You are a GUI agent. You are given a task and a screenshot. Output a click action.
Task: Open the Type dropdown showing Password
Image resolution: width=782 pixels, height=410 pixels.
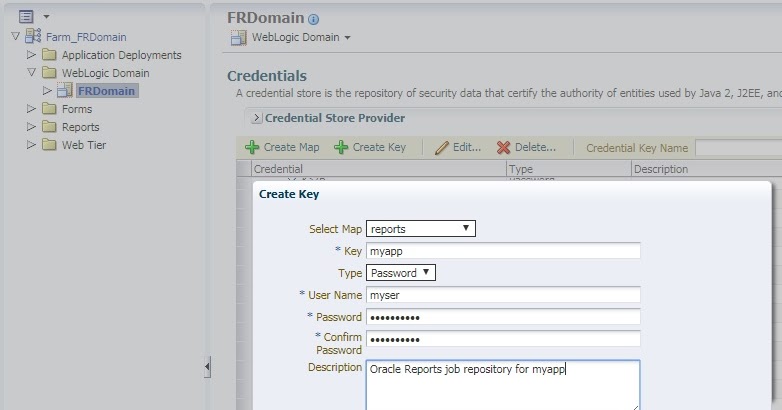click(x=400, y=272)
